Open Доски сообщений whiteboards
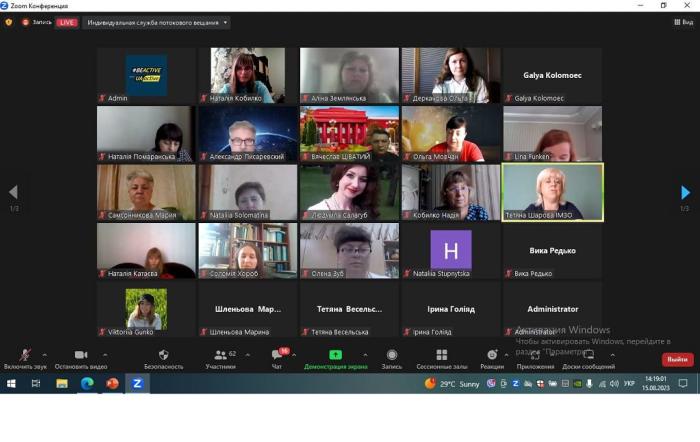The image size is (700, 442). coord(589,357)
